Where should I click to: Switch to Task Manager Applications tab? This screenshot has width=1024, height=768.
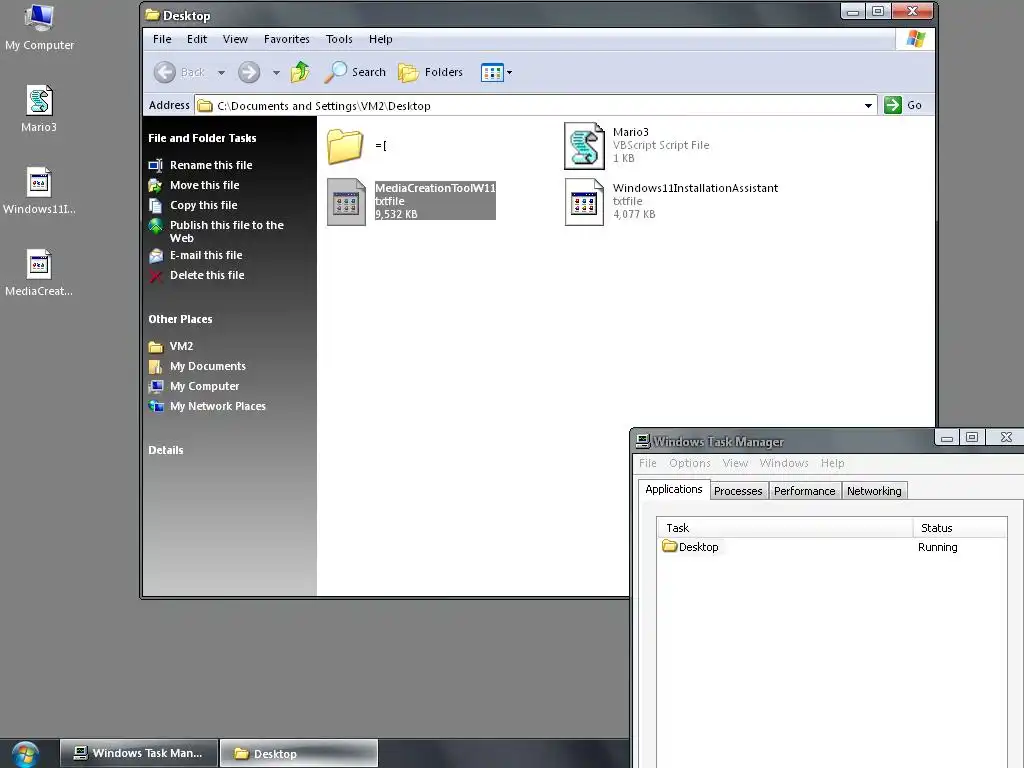coord(674,489)
